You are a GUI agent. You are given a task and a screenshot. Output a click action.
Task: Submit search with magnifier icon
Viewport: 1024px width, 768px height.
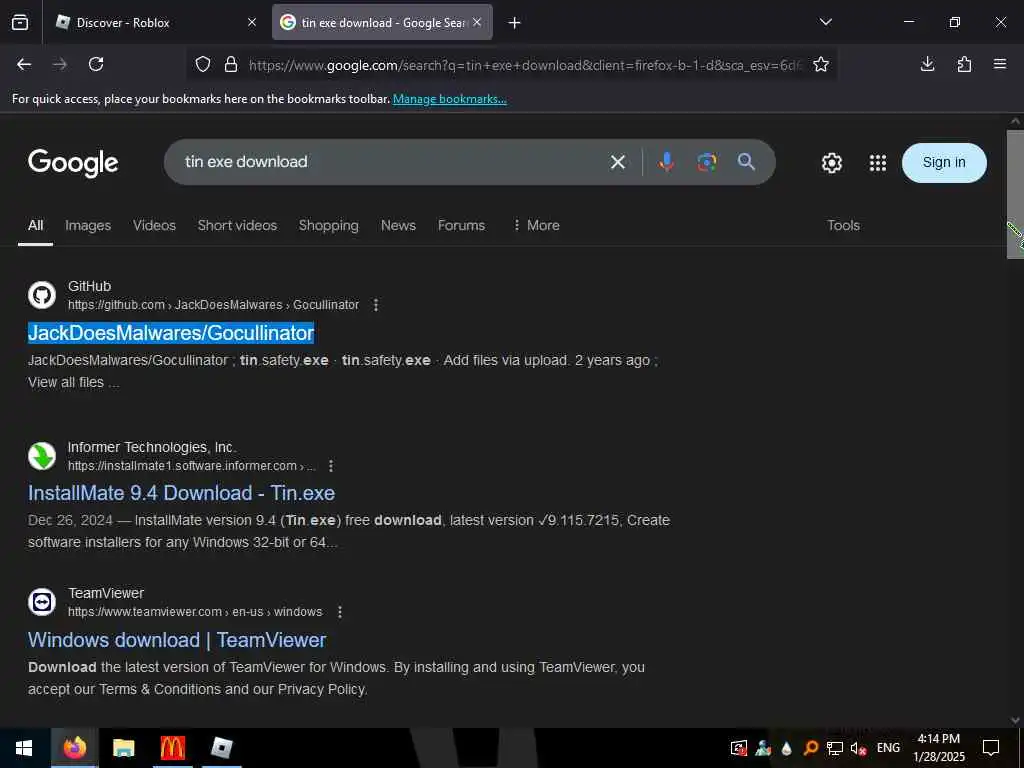(x=746, y=162)
